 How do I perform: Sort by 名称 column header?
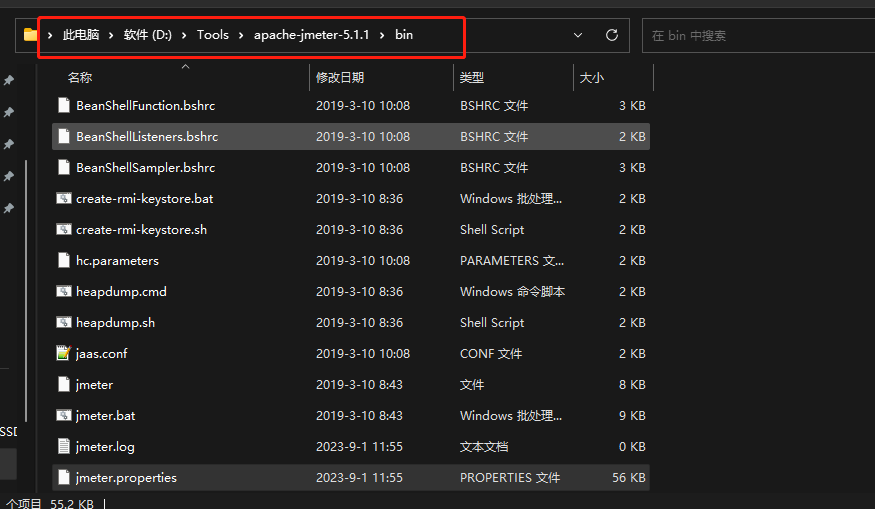click(80, 78)
